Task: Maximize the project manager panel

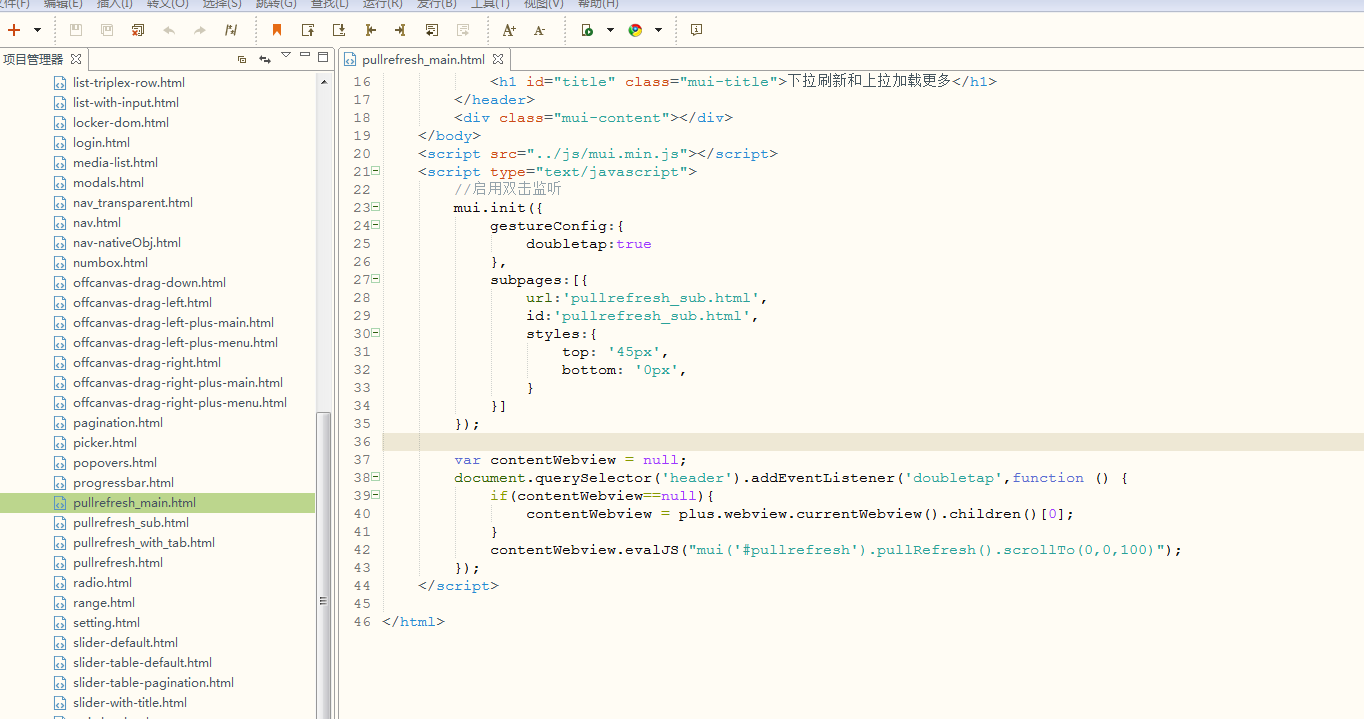Action: point(323,57)
